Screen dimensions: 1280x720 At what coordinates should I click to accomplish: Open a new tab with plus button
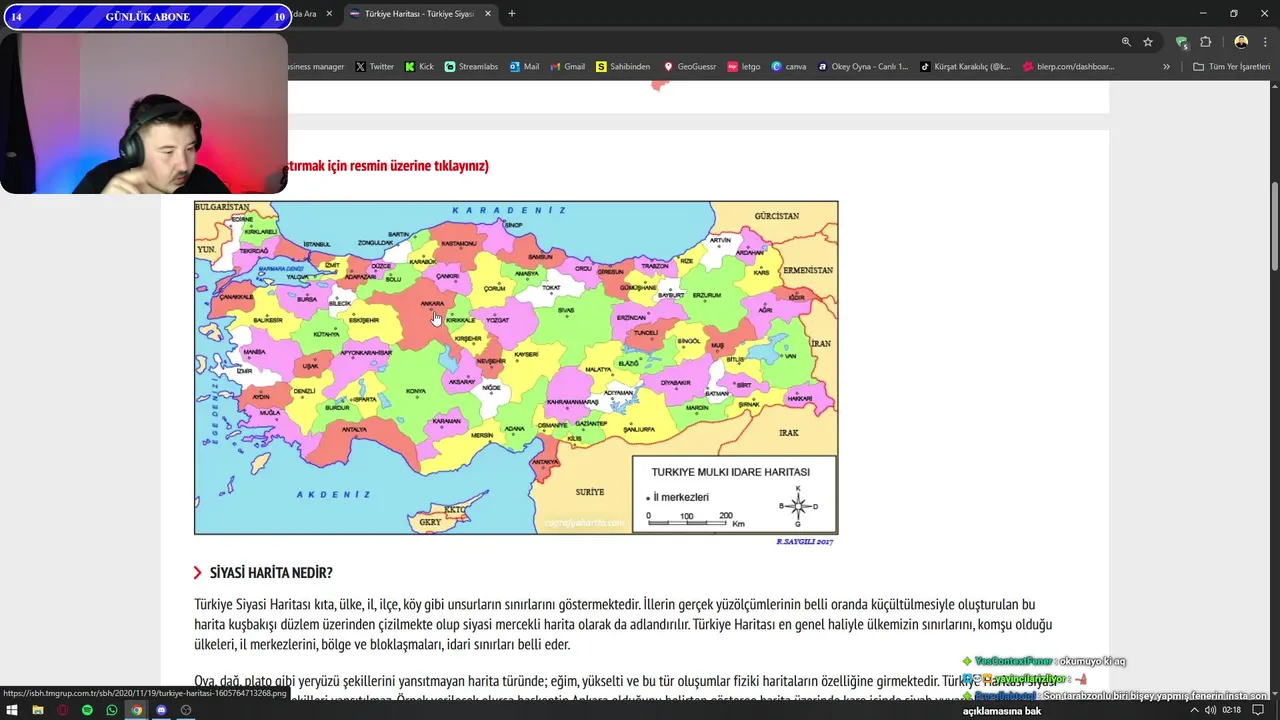(512, 14)
